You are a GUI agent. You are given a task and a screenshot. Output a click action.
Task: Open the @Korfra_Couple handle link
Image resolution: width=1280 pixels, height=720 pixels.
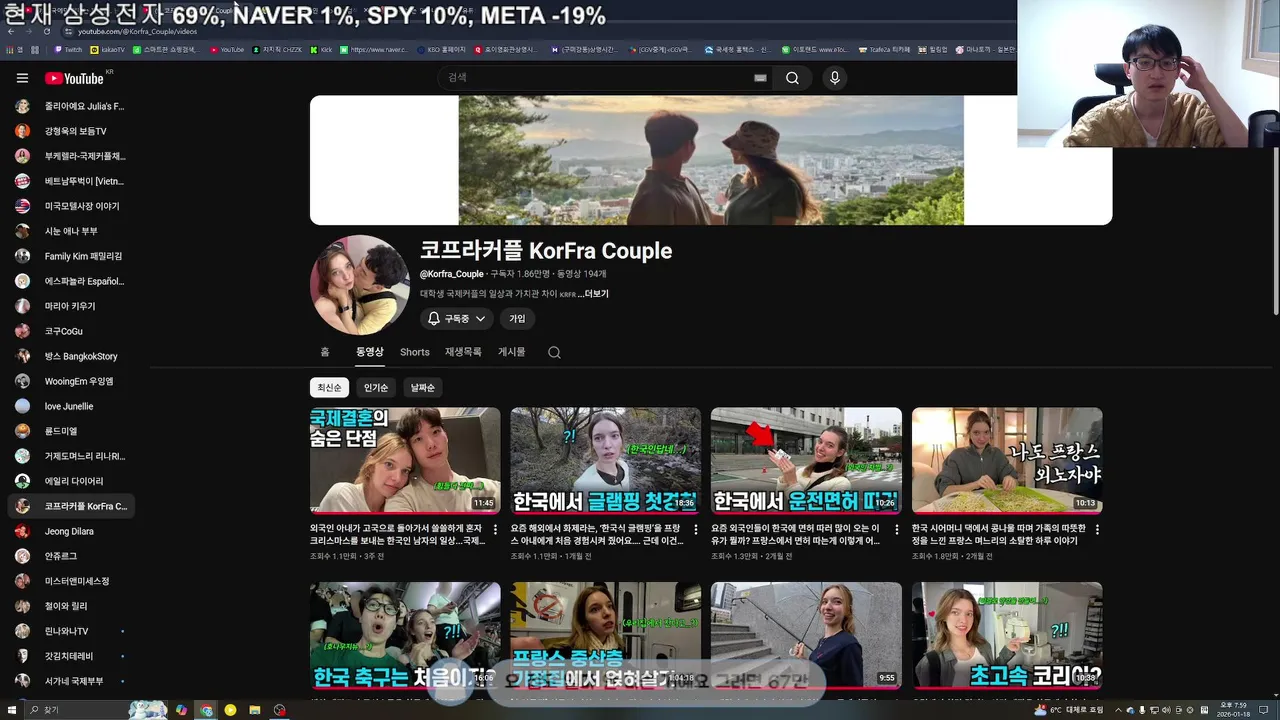(452, 274)
